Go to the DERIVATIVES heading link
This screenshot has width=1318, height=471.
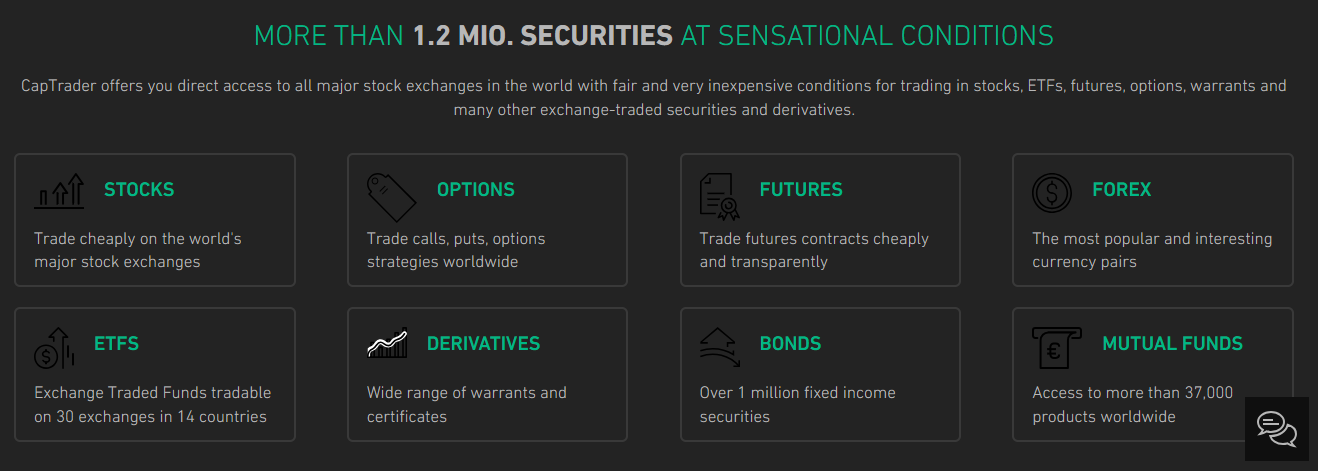(x=483, y=343)
